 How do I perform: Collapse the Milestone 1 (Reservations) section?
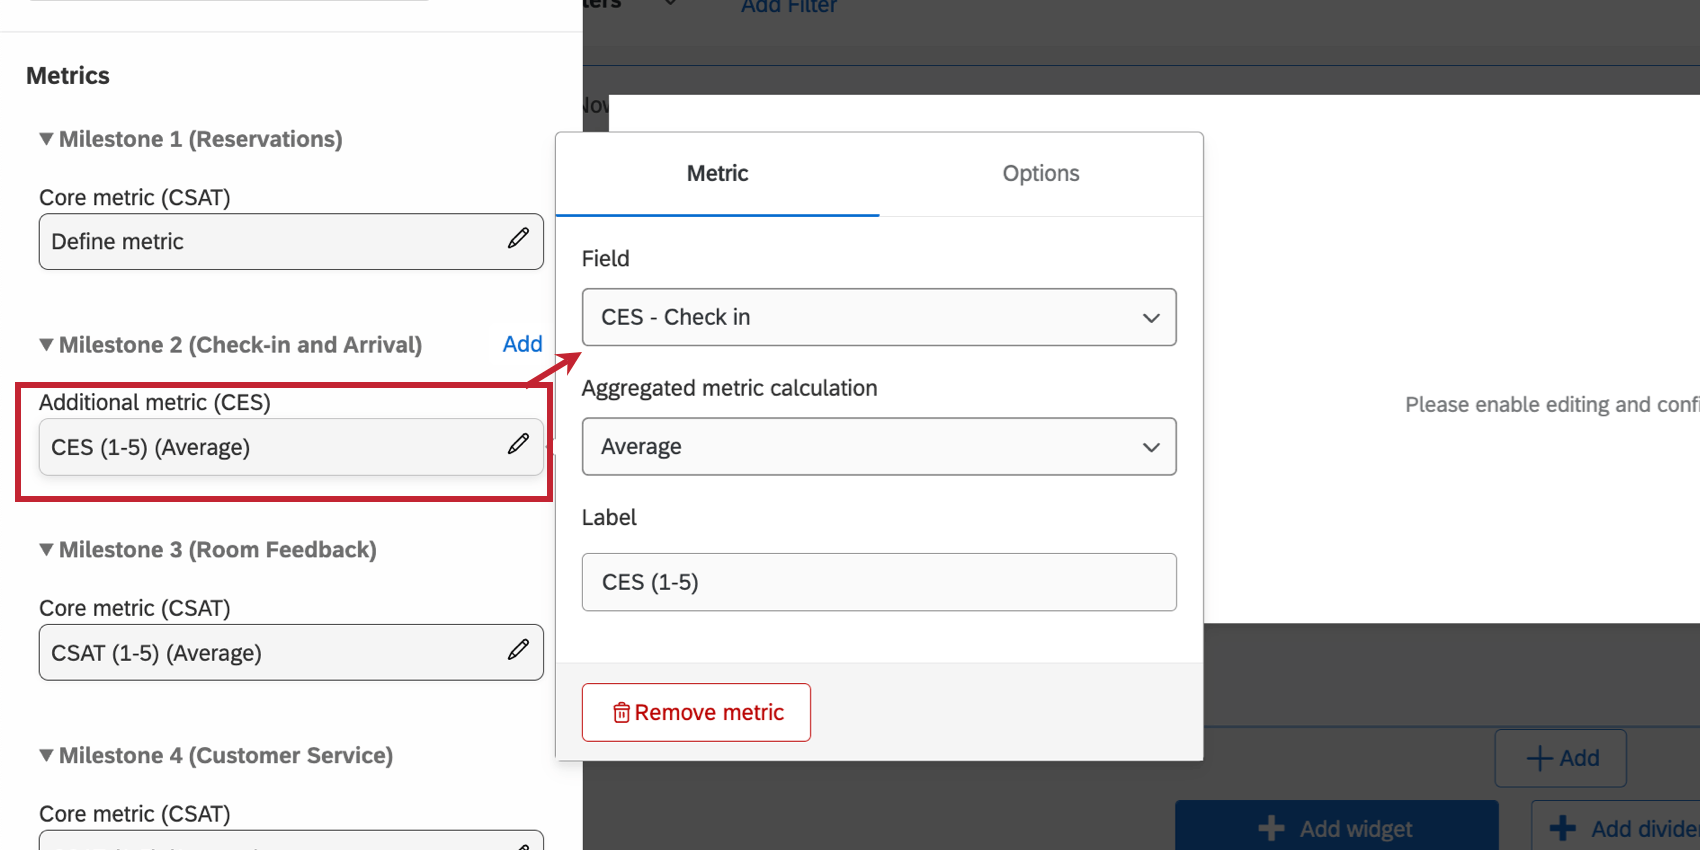point(45,139)
